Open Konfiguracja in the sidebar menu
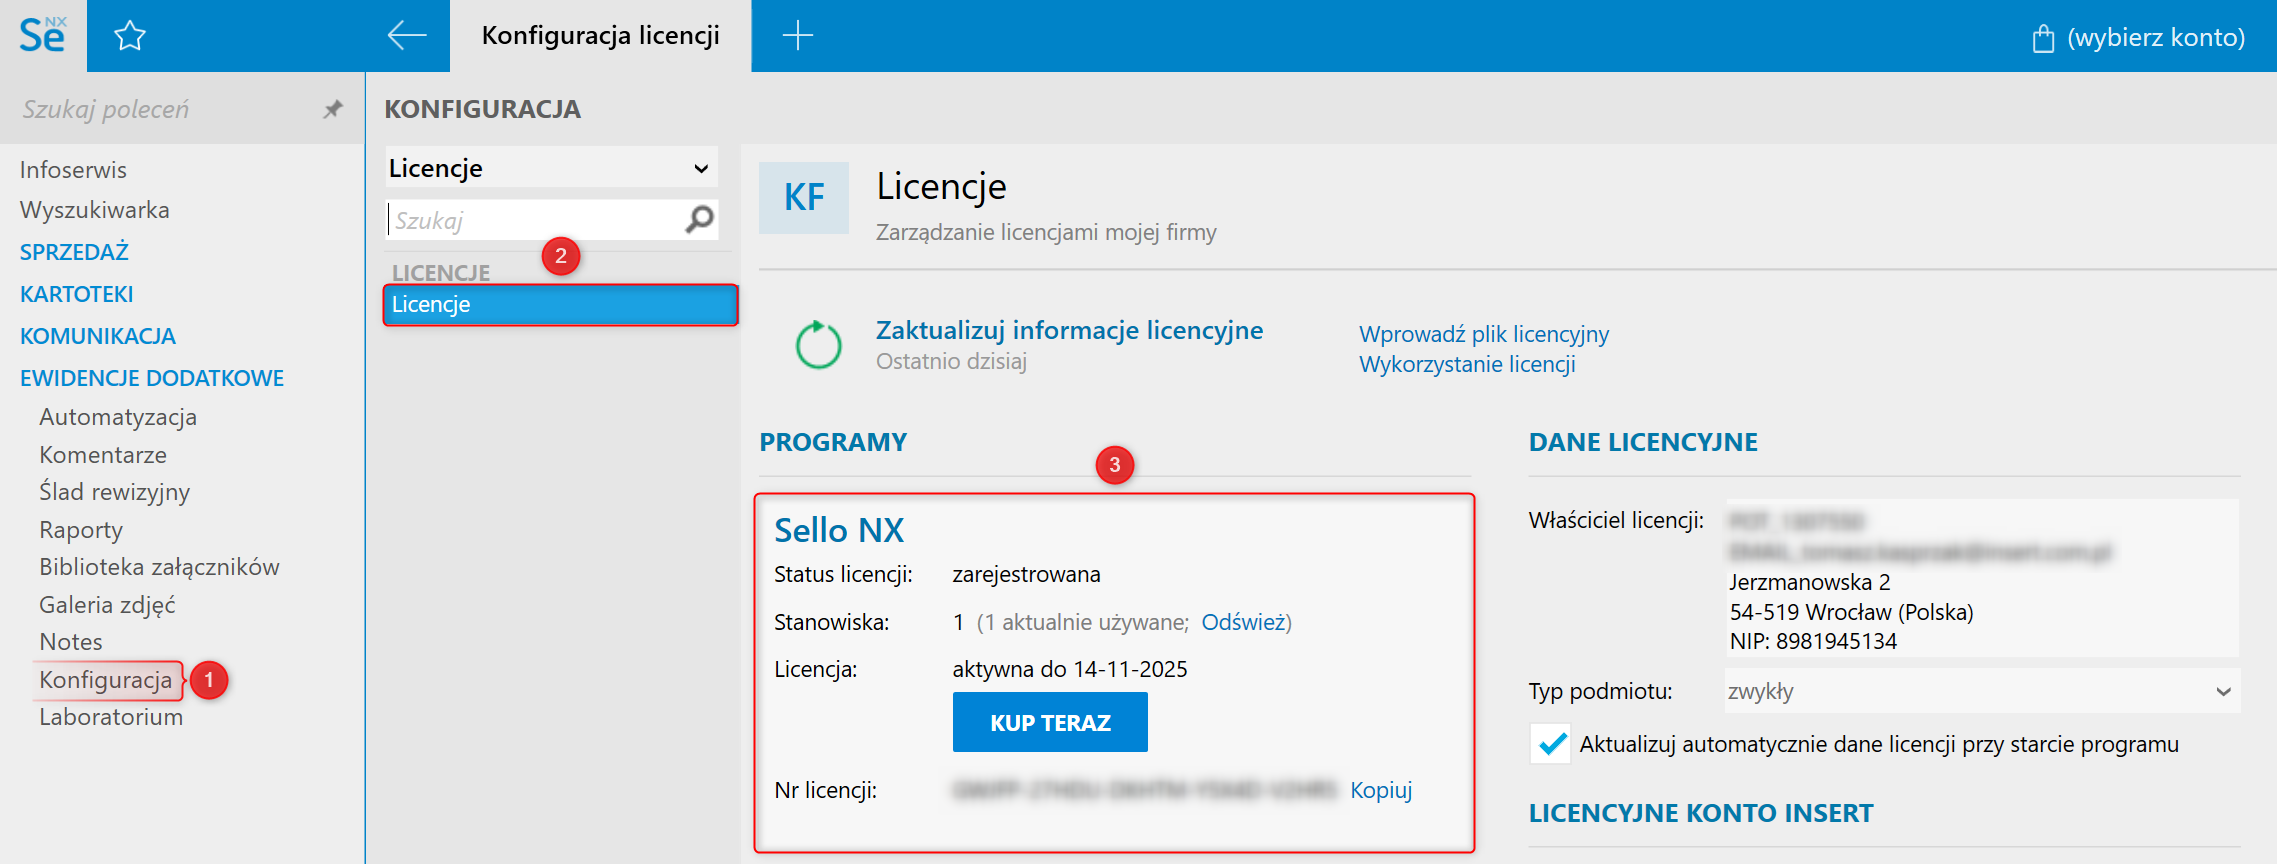2277x864 pixels. (106, 680)
